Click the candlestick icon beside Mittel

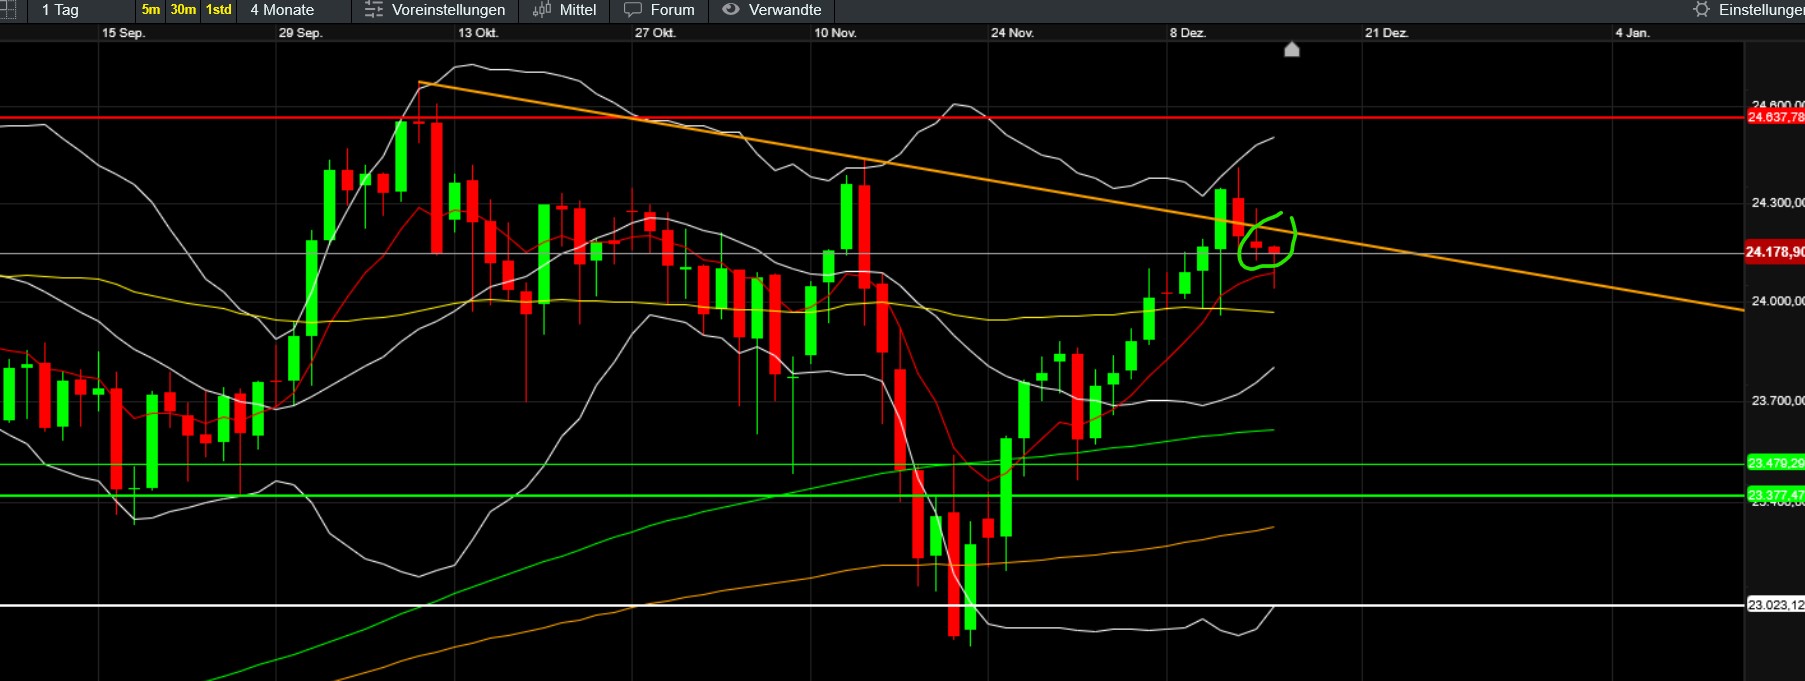tap(542, 10)
